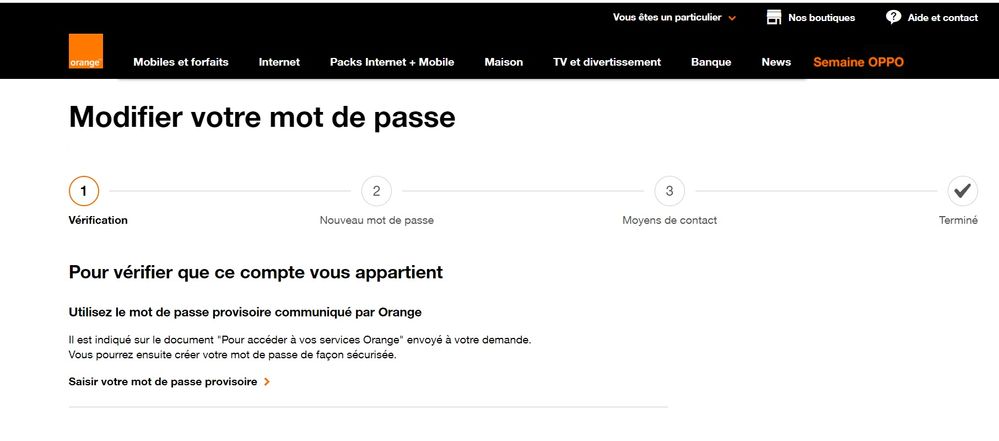Click the Orange logo
The height and width of the screenshot is (441, 999).
[85, 52]
